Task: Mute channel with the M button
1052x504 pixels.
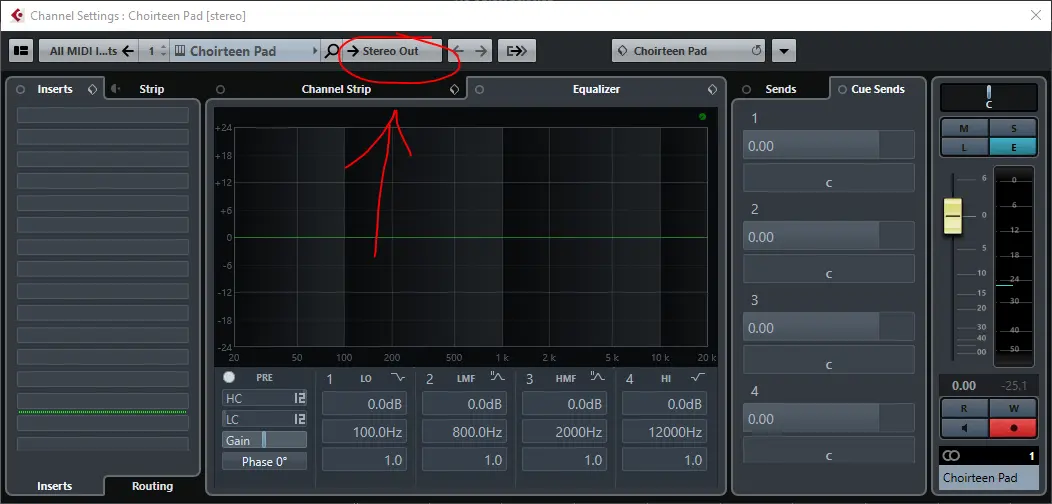Action: pos(964,128)
